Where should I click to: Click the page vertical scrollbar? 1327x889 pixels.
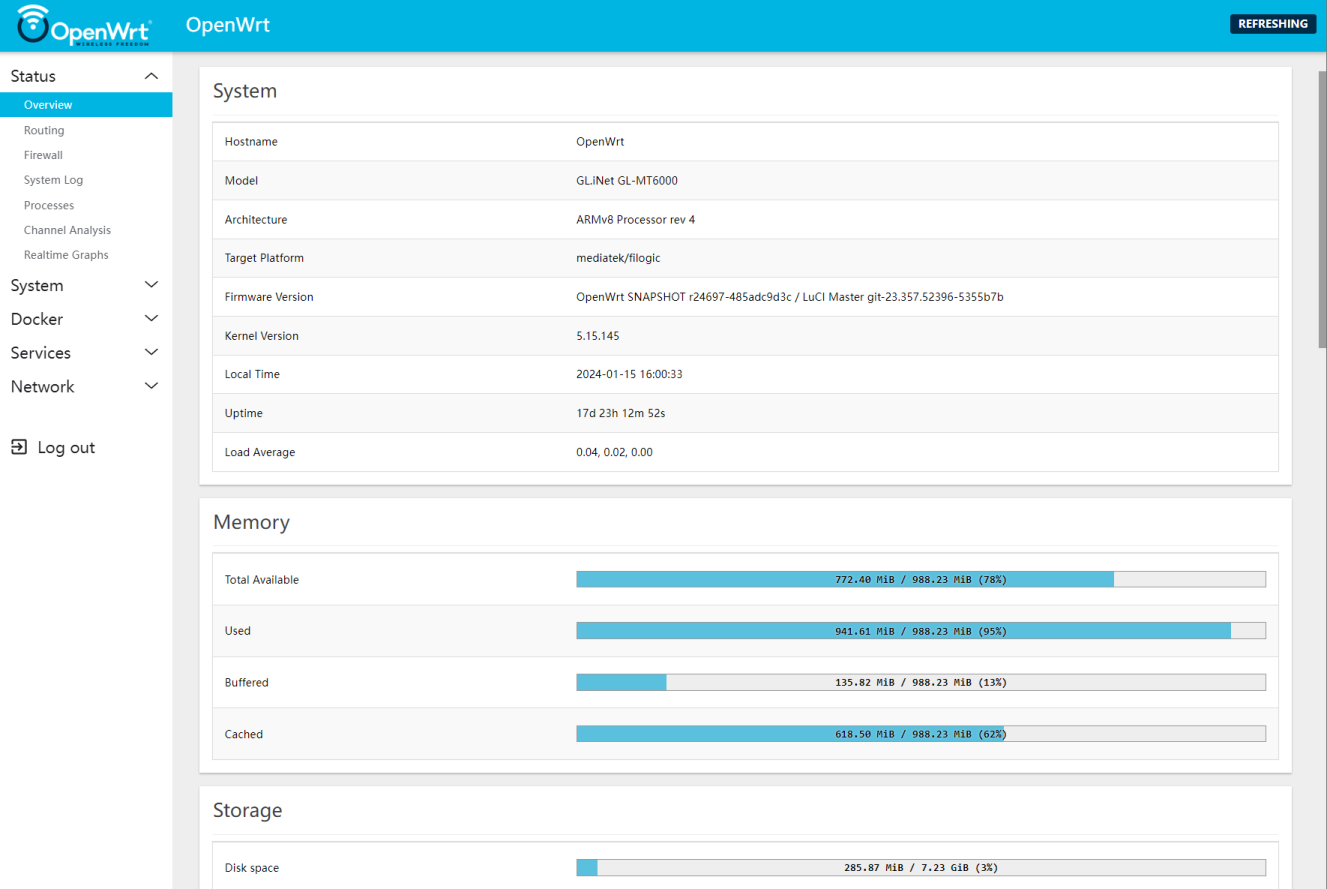coord(1321,210)
